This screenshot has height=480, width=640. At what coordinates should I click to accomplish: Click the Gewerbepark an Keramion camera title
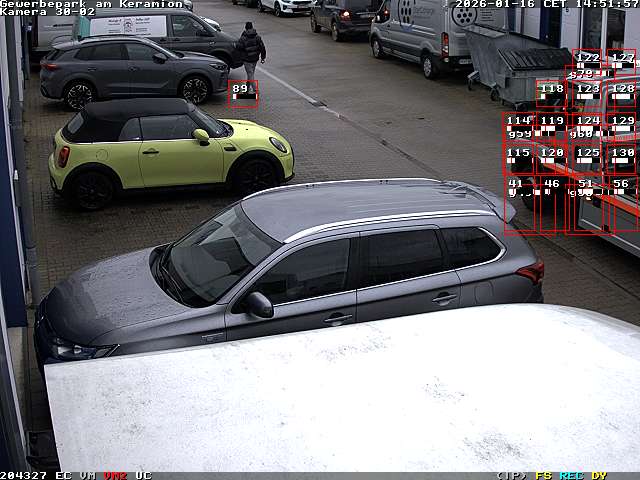pyautogui.click(x=91, y=4)
